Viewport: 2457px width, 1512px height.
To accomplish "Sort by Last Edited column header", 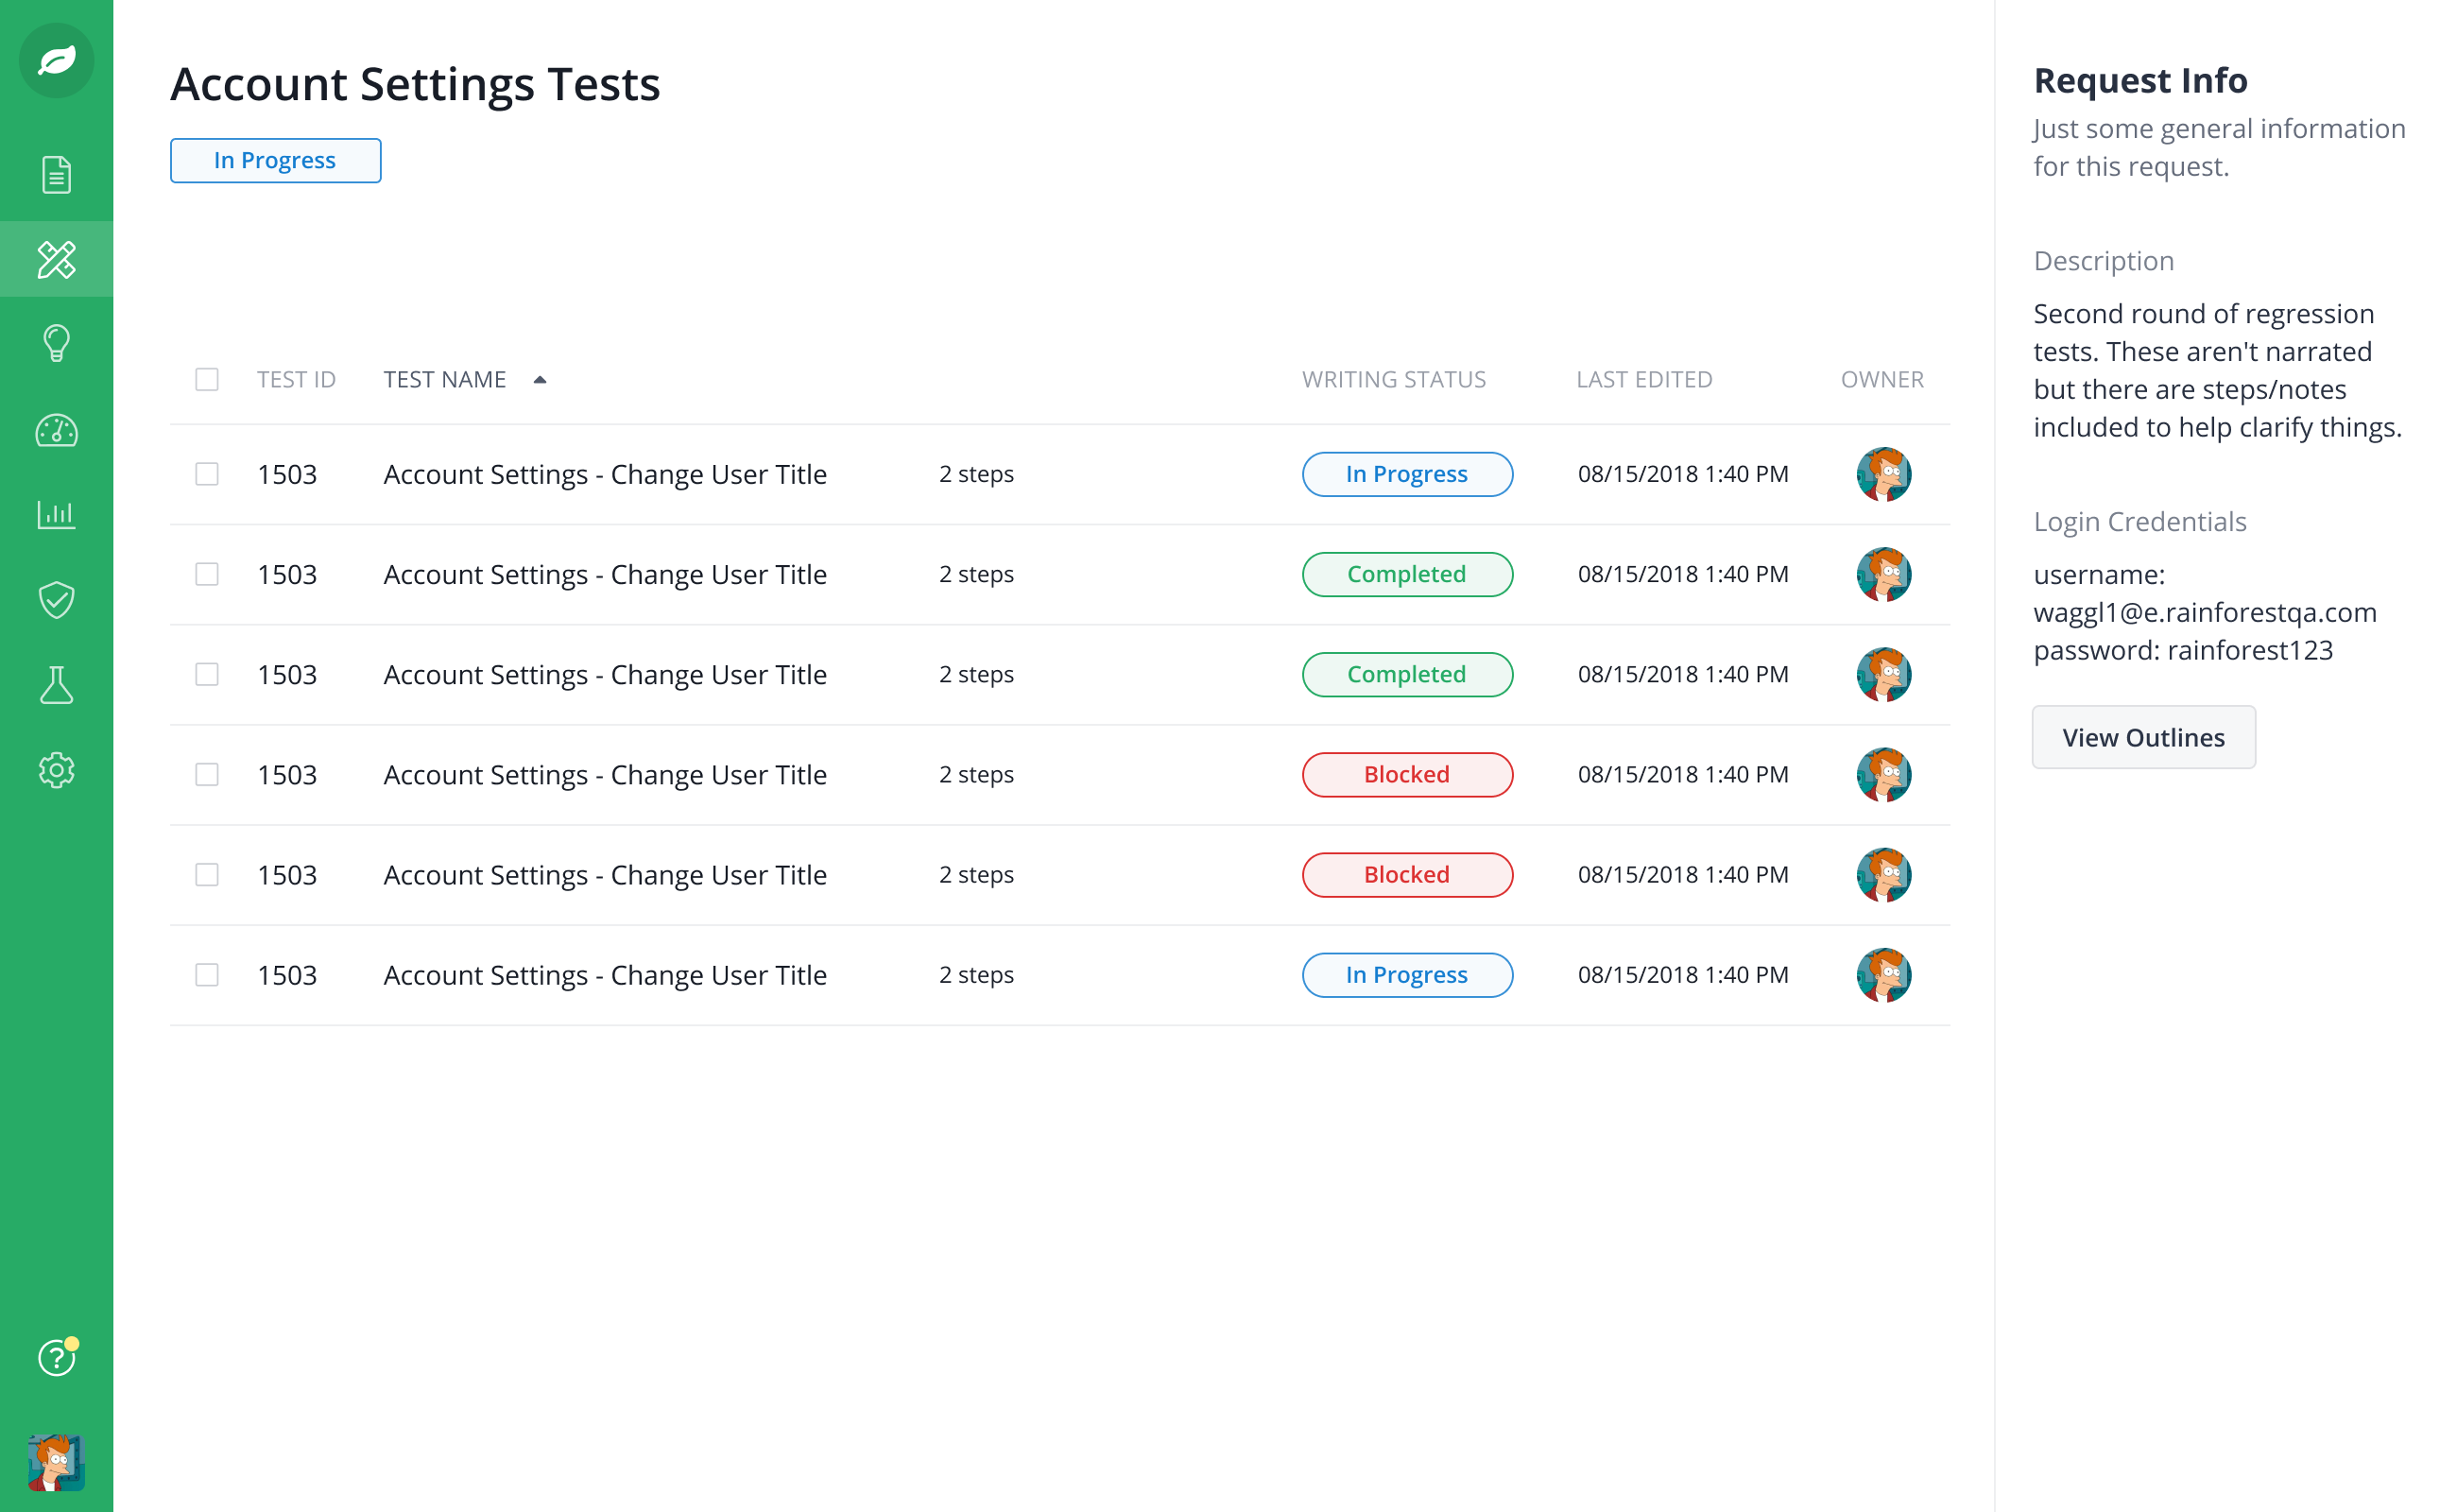I will coord(1643,380).
